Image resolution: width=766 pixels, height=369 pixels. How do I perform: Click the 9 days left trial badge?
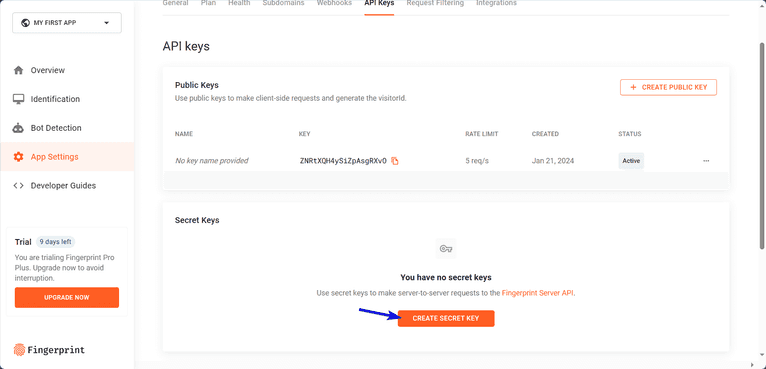click(56, 241)
